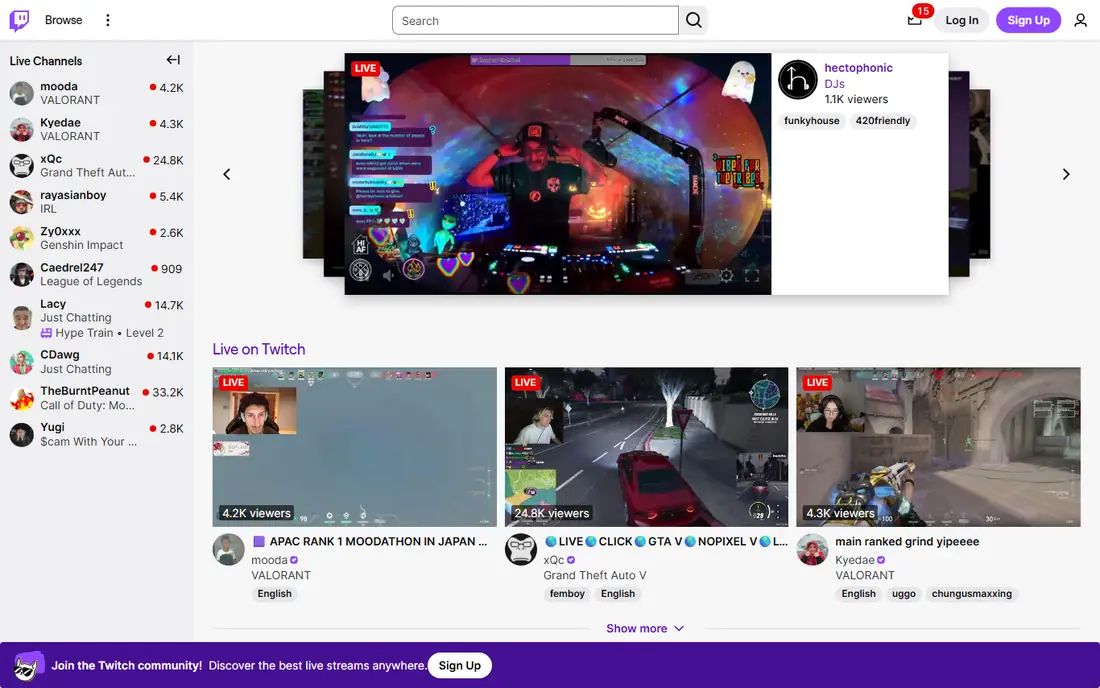This screenshot has width=1100, height=688.
Task: Open Grand Theft Auto V category link
Action: tap(595, 575)
